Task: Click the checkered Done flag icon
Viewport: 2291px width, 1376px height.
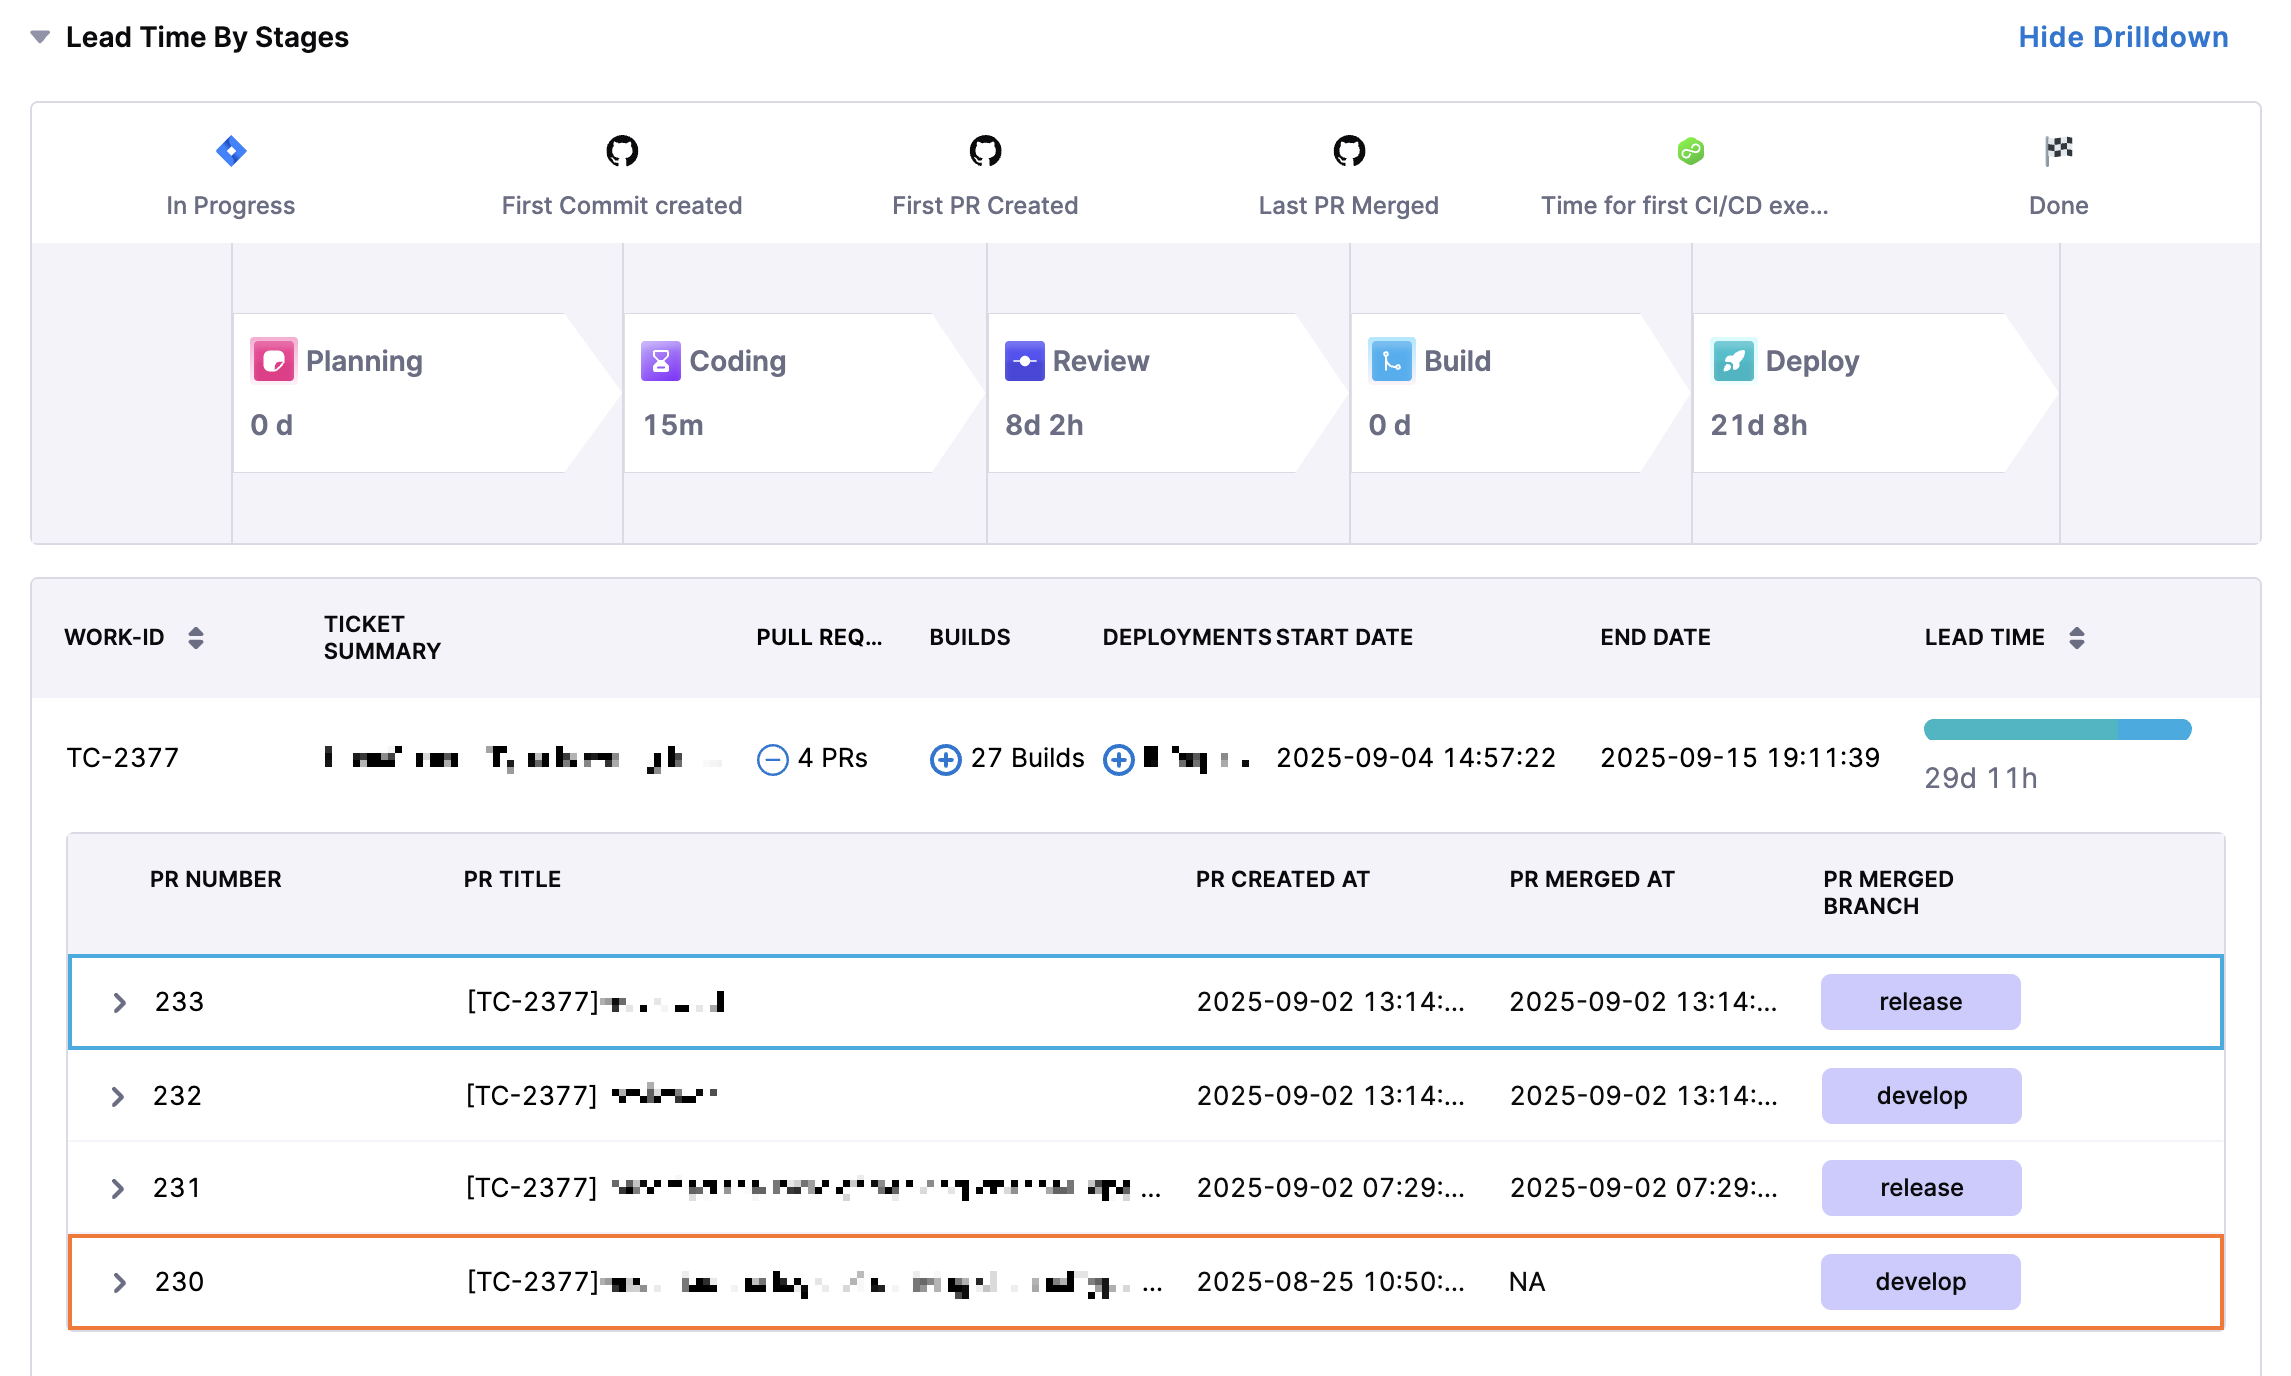Action: tap(2058, 150)
